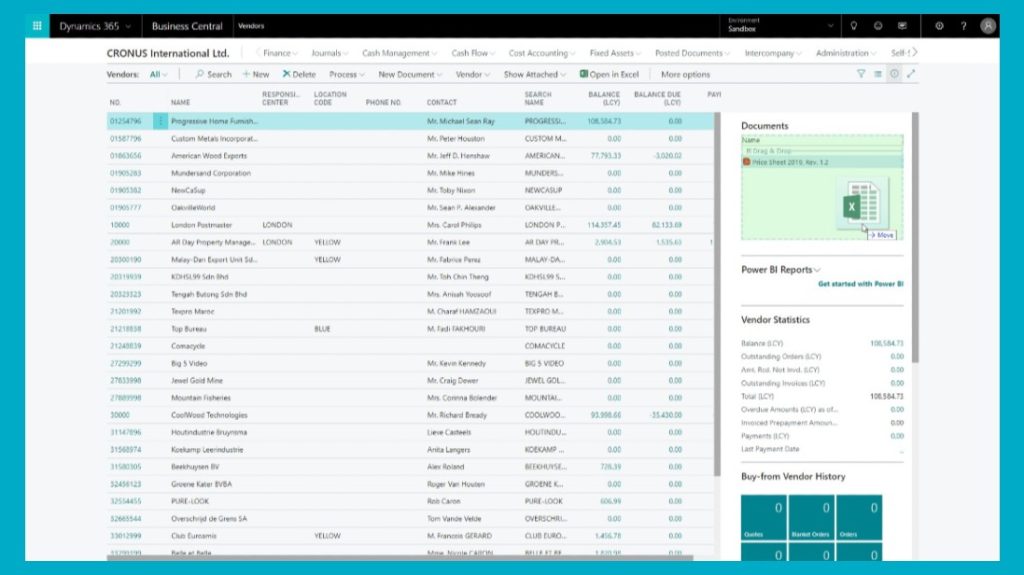Switch list layout view icon
This screenshot has width=1024, height=575.
878,74
